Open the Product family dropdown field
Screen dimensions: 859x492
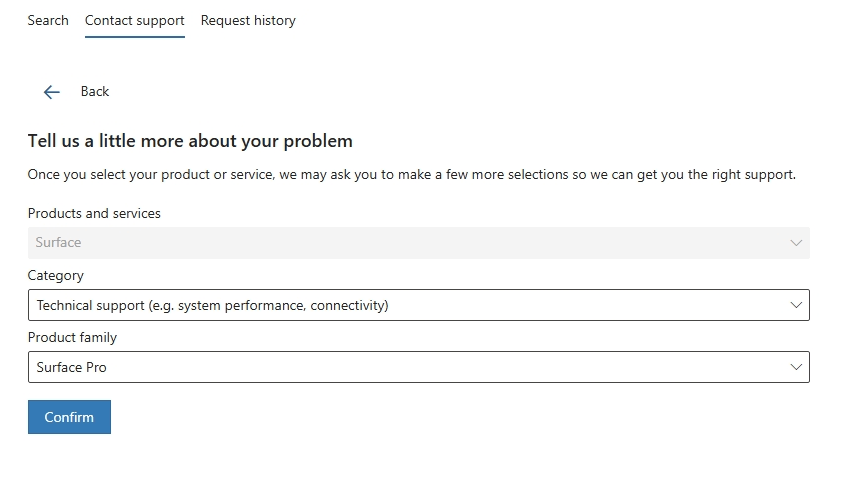[x=418, y=367]
